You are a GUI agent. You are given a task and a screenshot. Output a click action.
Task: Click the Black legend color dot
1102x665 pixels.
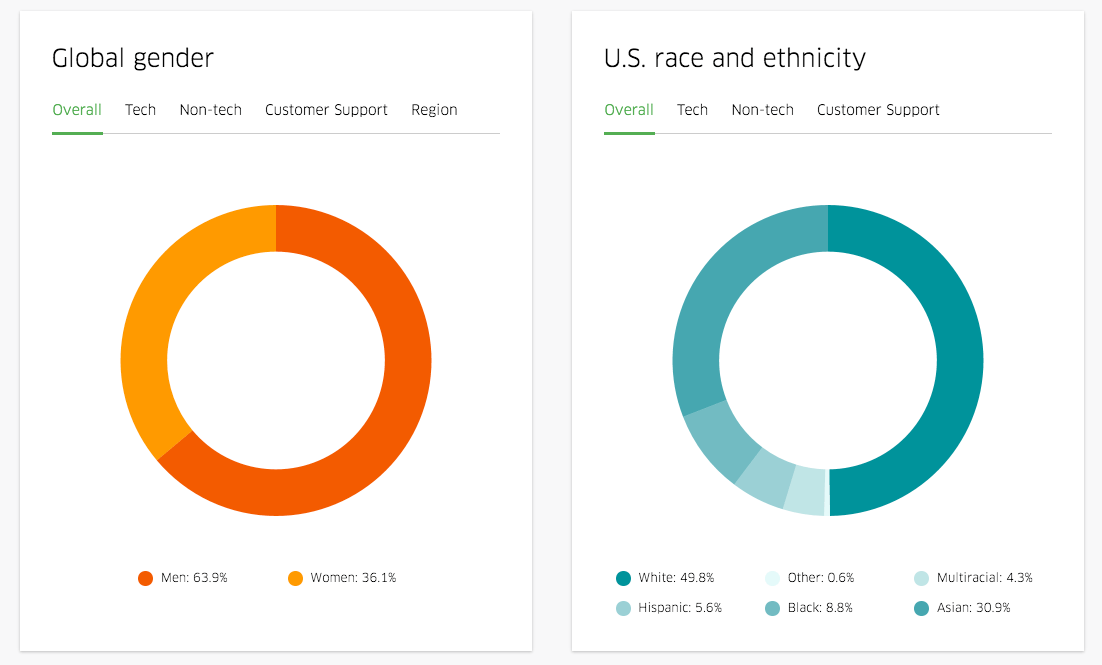(772, 608)
